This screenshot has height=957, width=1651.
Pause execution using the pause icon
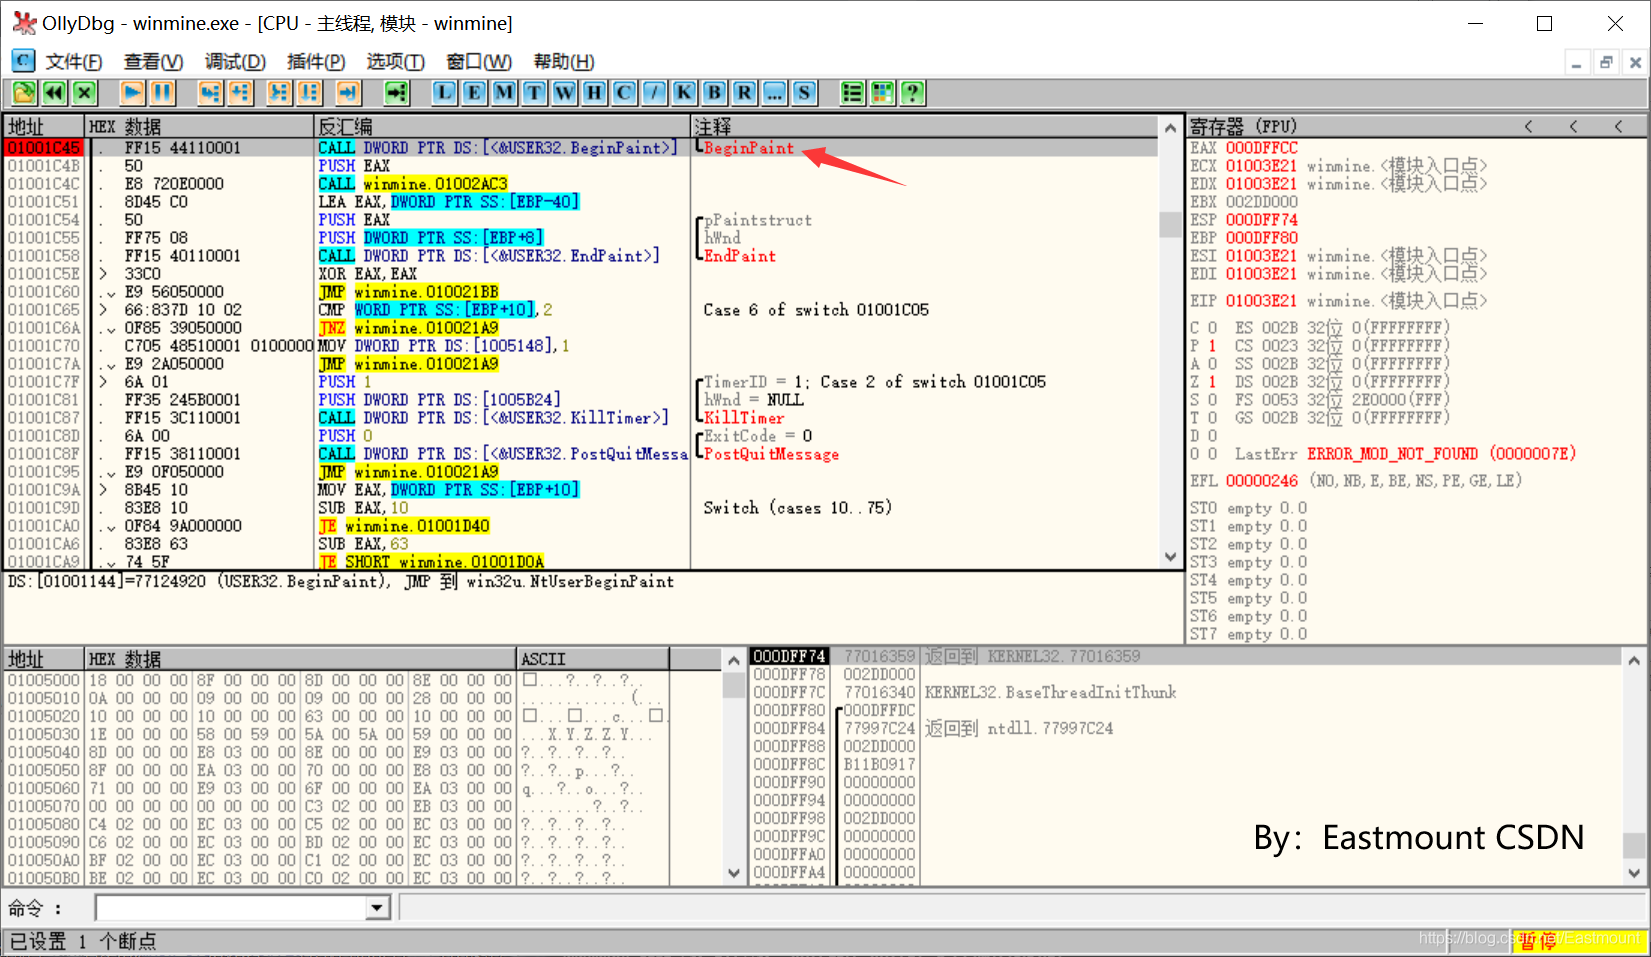162,93
